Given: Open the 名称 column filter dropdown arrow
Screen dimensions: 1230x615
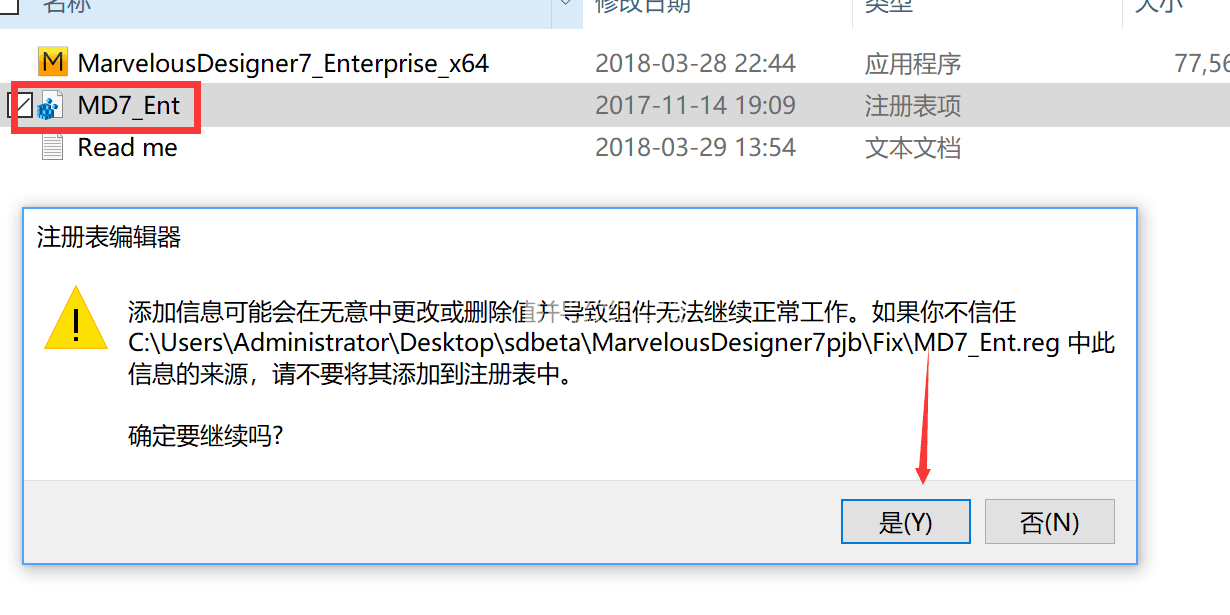Looking at the screenshot, I should [x=567, y=5].
